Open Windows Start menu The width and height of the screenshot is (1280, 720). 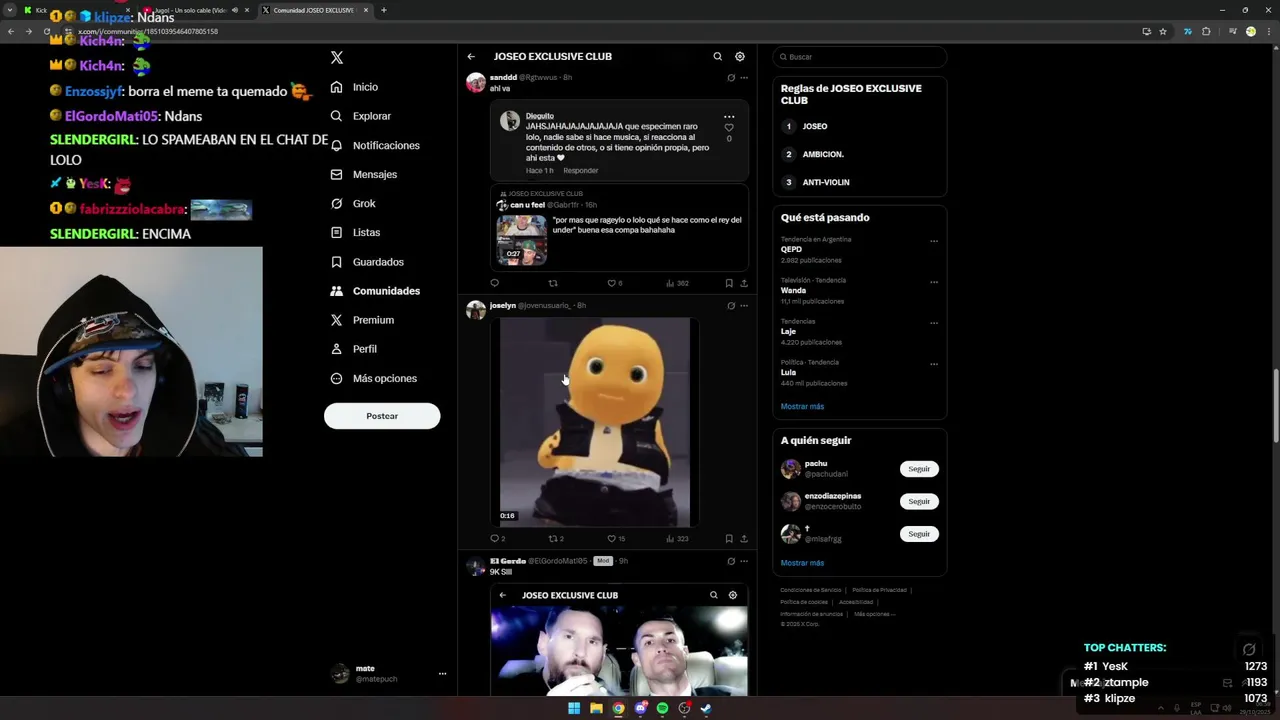click(574, 709)
